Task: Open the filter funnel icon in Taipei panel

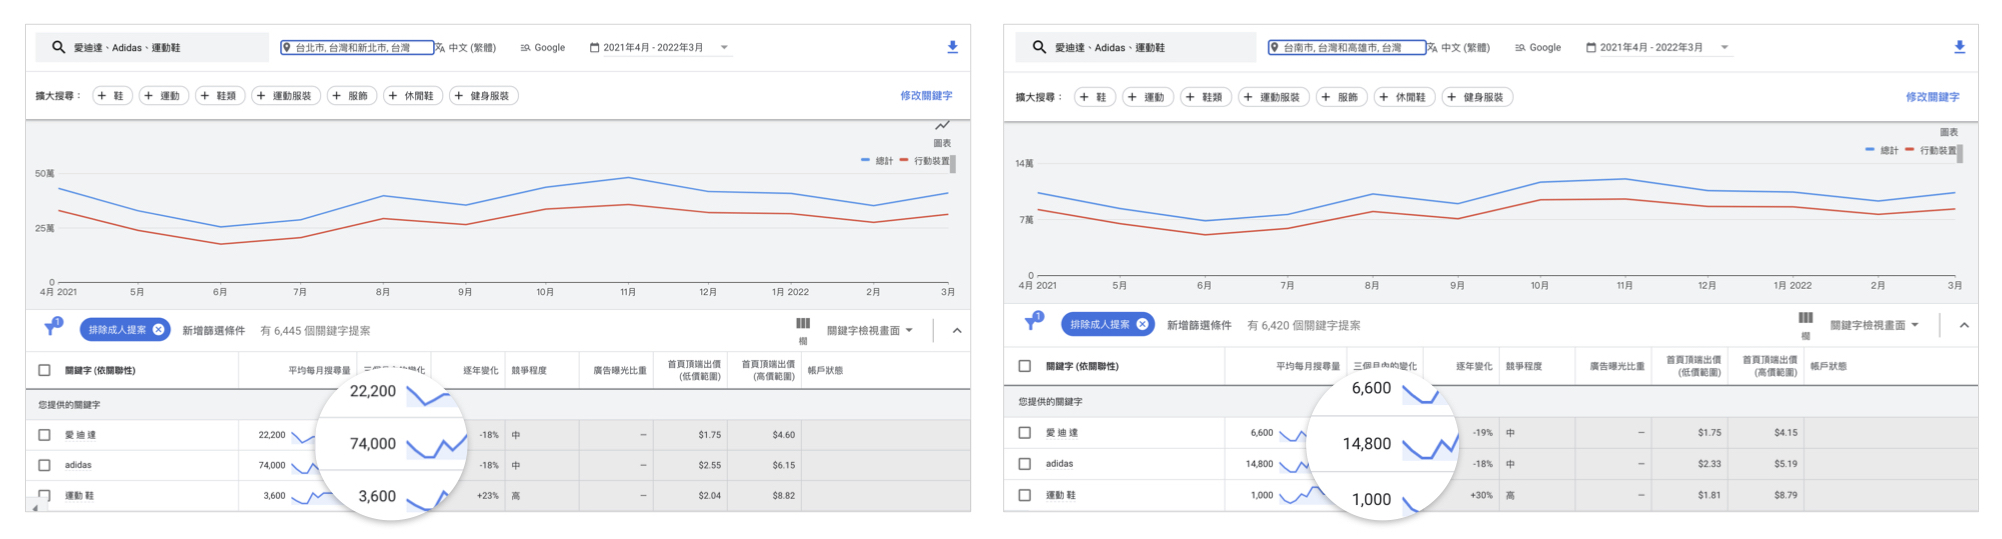Action: click(x=52, y=327)
